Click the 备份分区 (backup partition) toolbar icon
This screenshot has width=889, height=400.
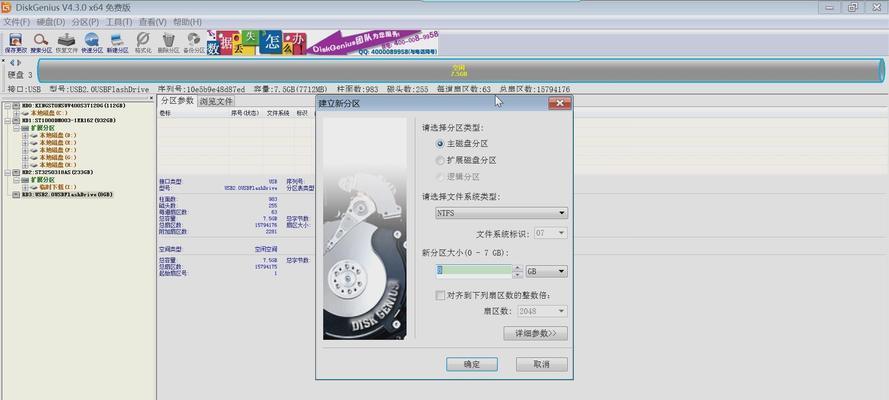pos(194,43)
